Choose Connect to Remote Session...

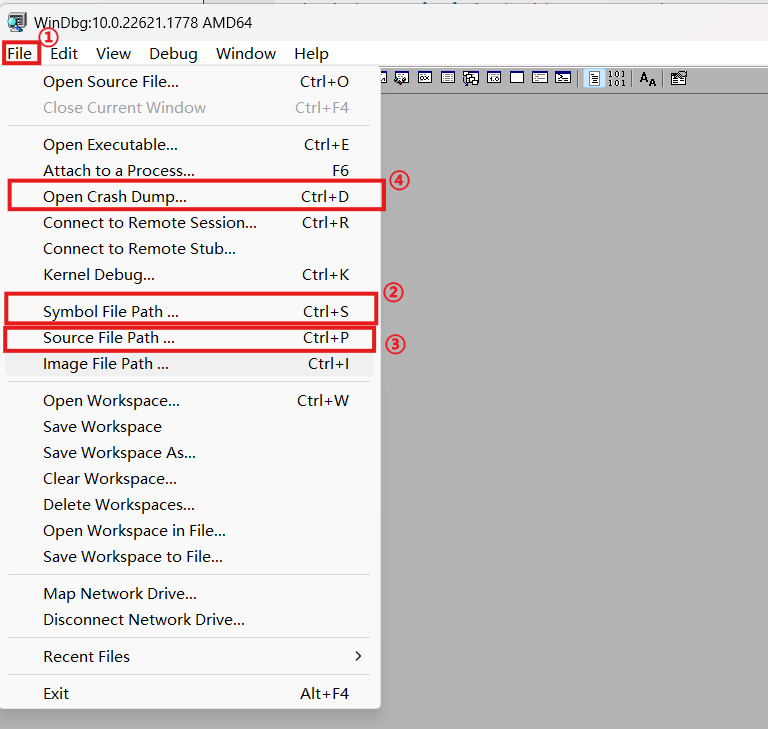[190, 222]
